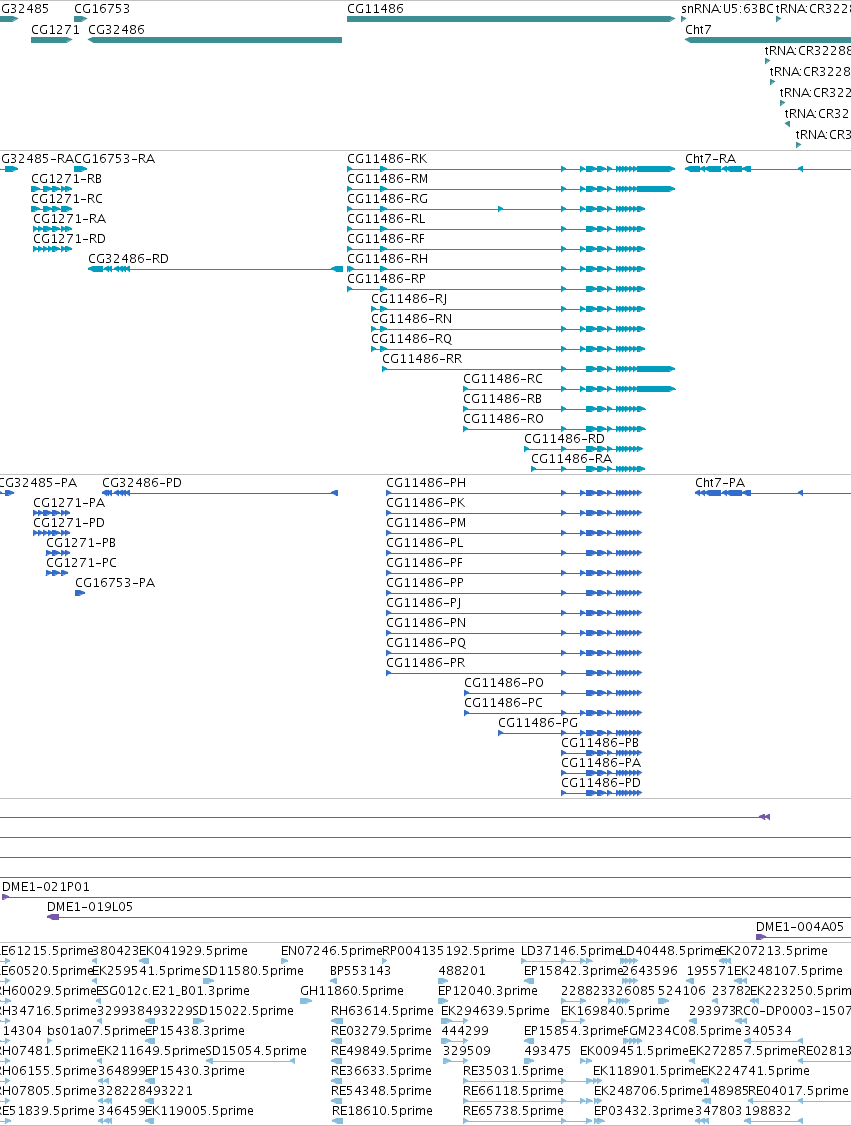Click EST label BP553143
The height and width of the screenshot is (1126, 851).
(x=361, y=972)
